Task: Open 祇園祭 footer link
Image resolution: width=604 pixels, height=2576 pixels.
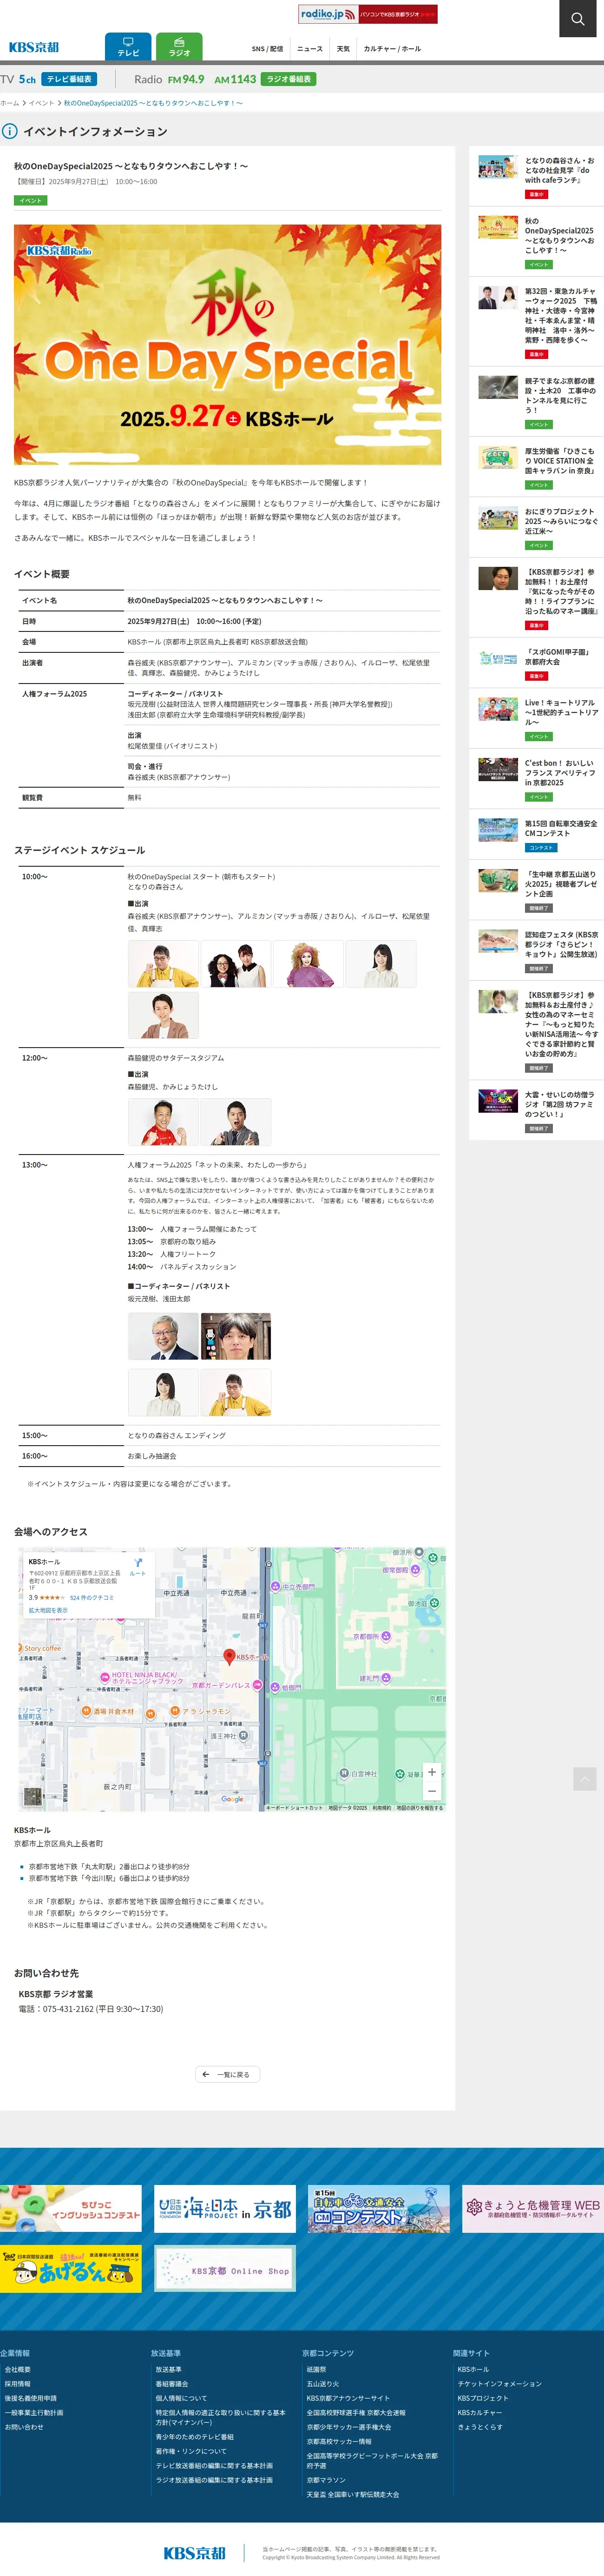Action: tap(316, 2369)
